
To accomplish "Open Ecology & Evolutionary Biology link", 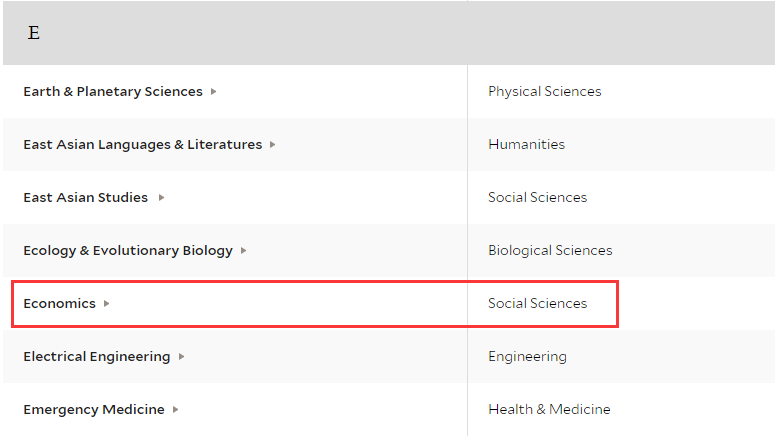I will tap(128, 251).
